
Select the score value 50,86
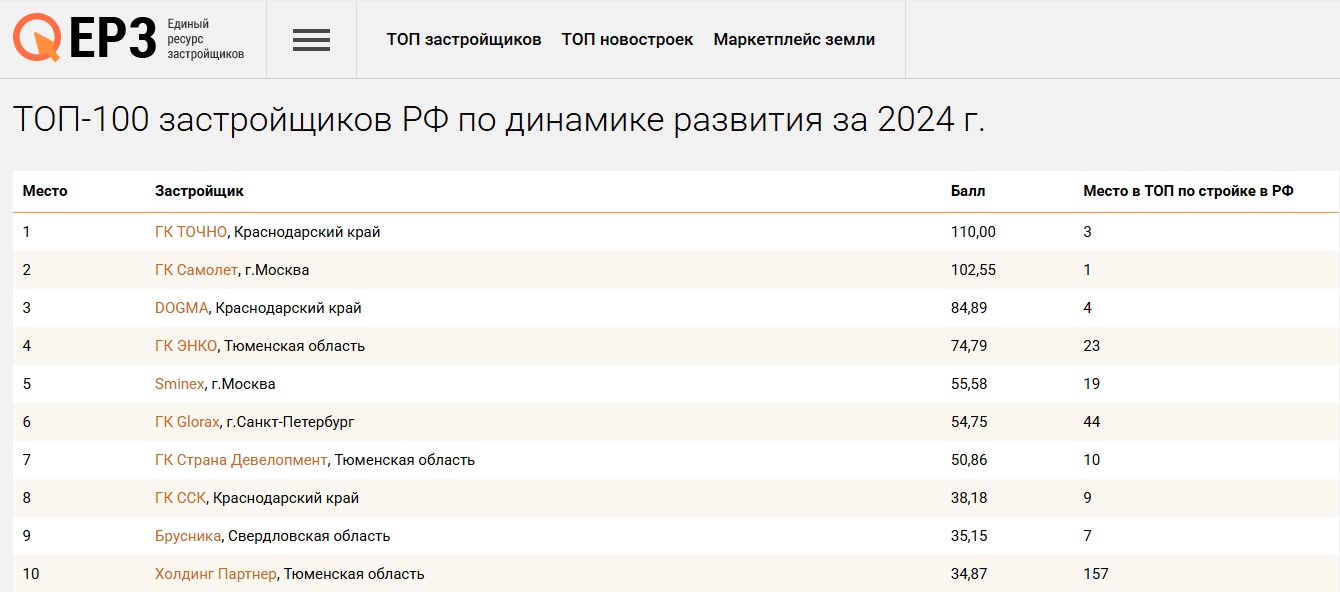tap(969, 460)
